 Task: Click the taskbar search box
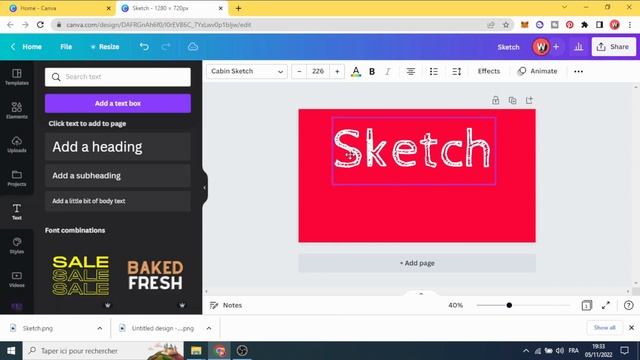tap(102, 351)
